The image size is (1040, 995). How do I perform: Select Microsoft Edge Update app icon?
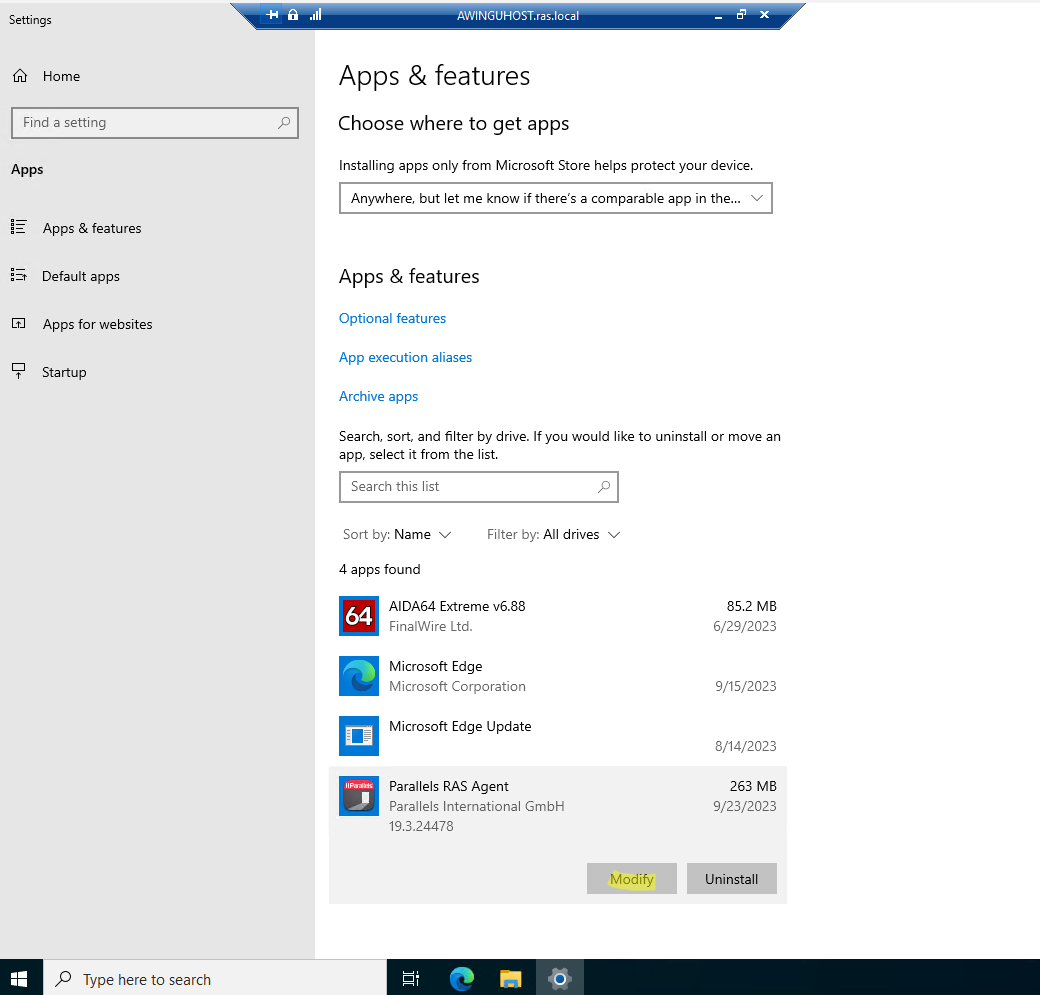(359, 736)
